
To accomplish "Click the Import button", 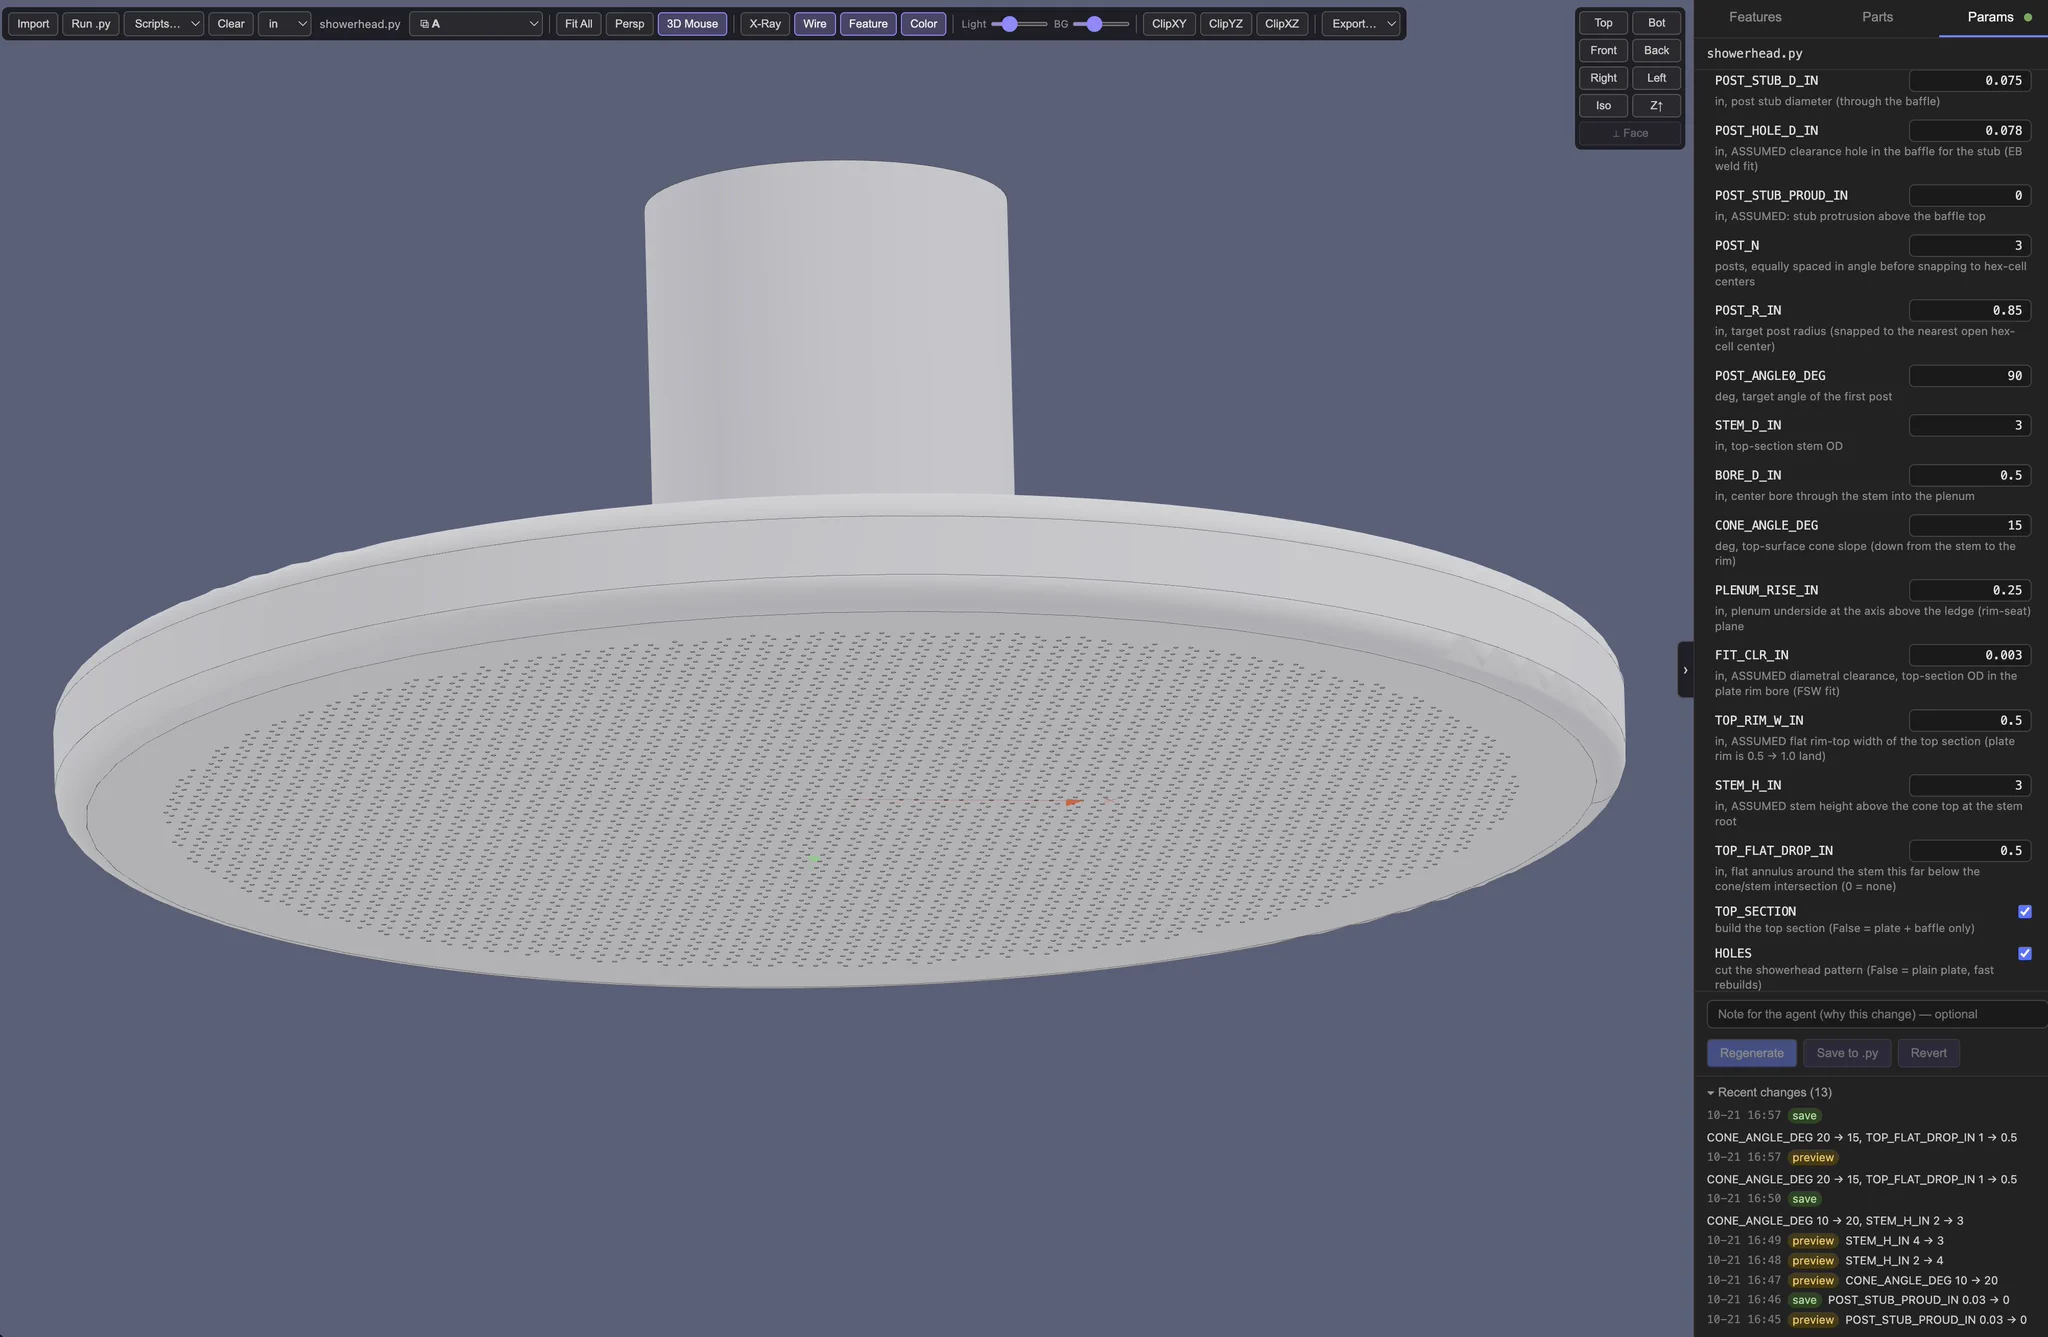I will 33,24.
